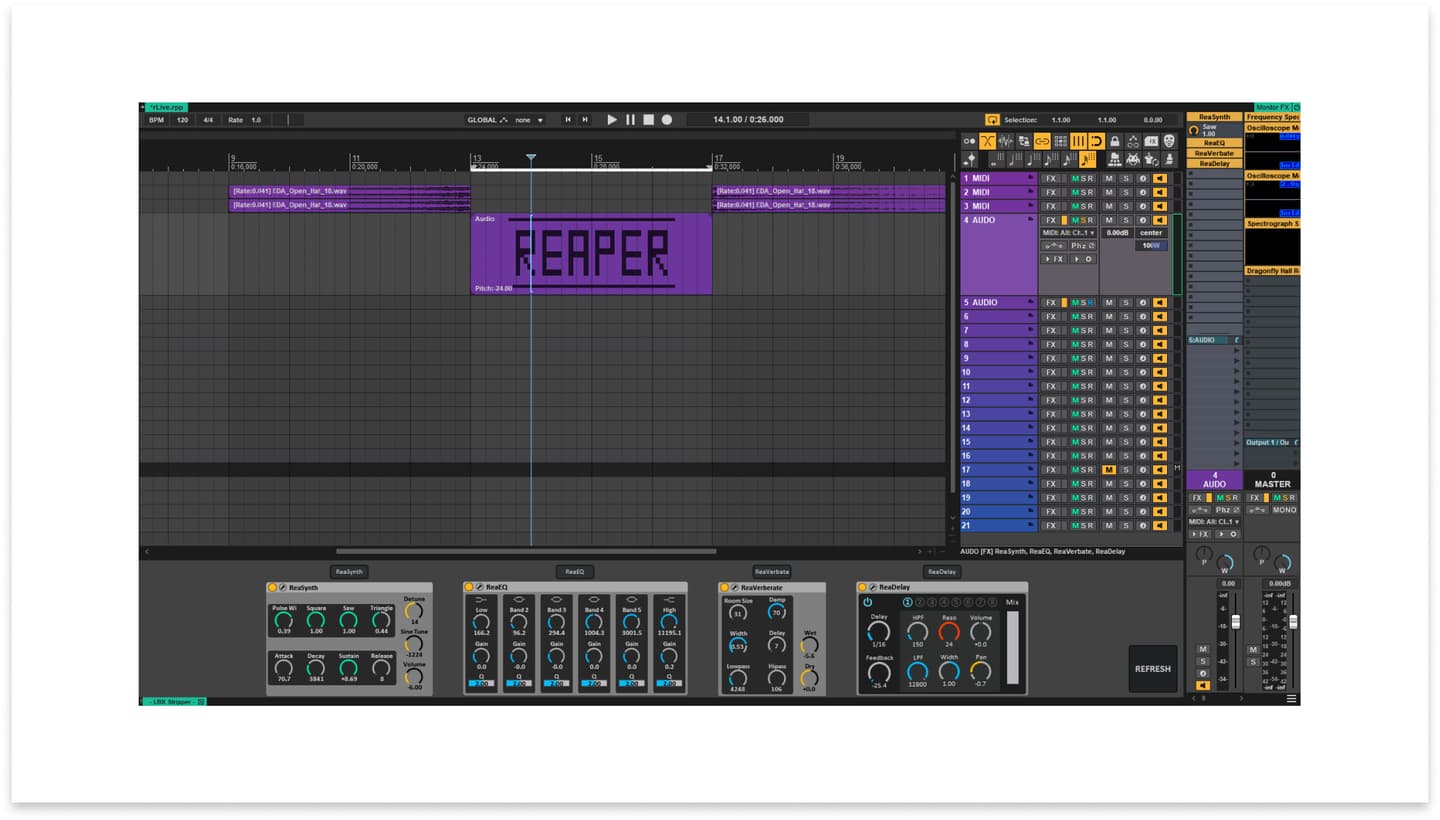Toggle the grid lines toolbar icon

(x=1078, y=141)
